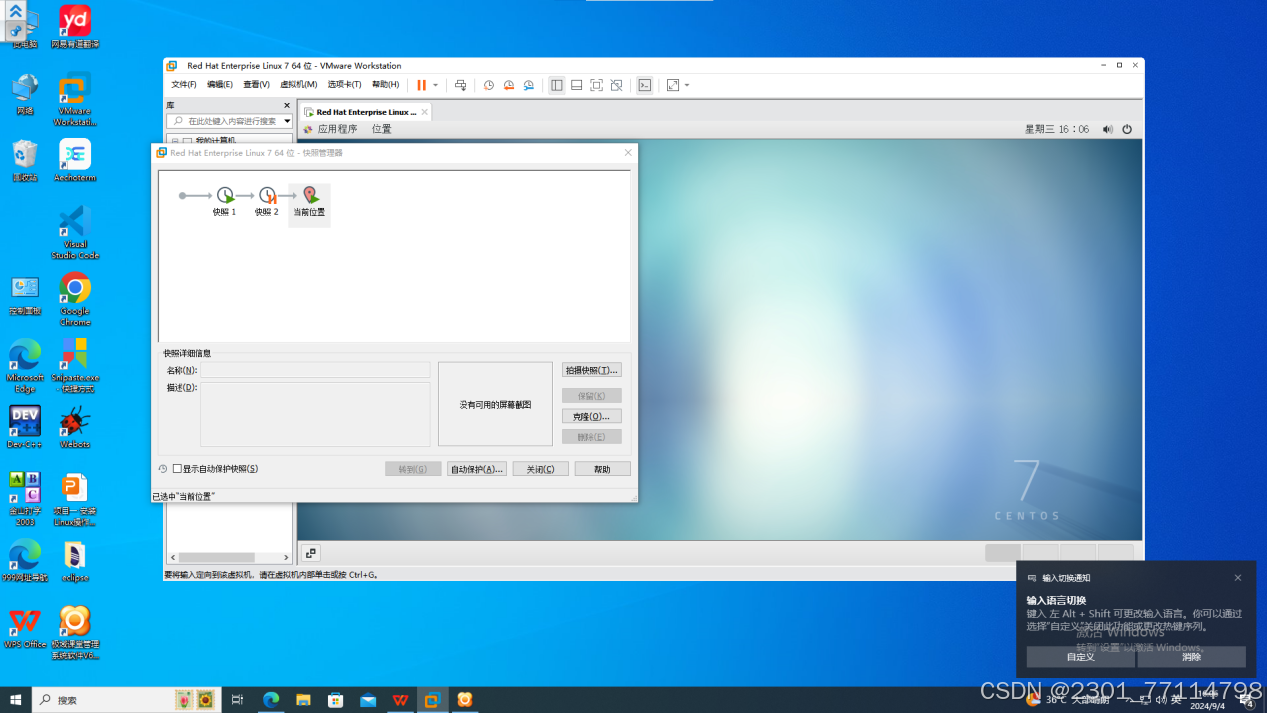This screenshot has width=1267, height=713.
Task: Click the revert to snapshot toolbar icon
Action: 509,85
